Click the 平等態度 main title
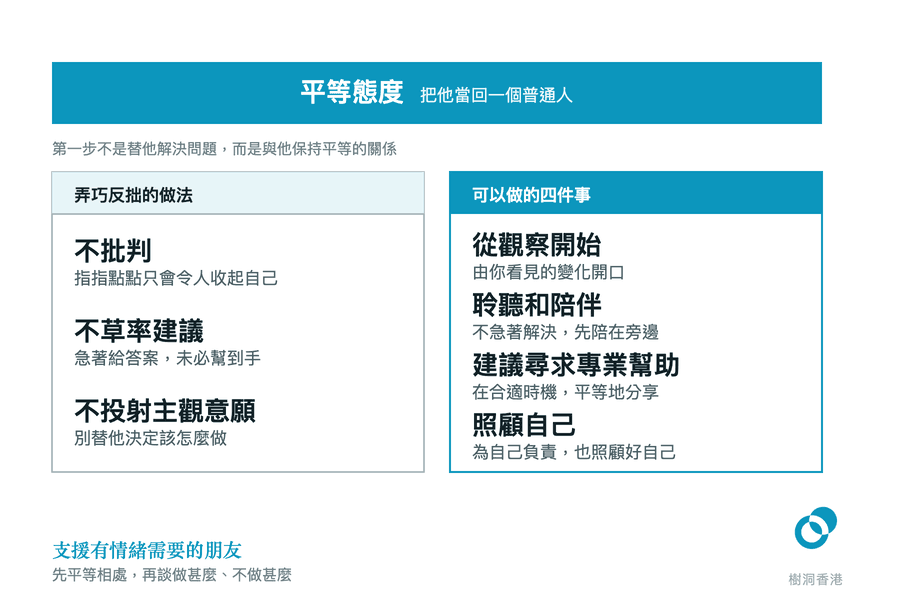Image resolution: width=900 pixels, height=600 pixels. pos(352,92)
